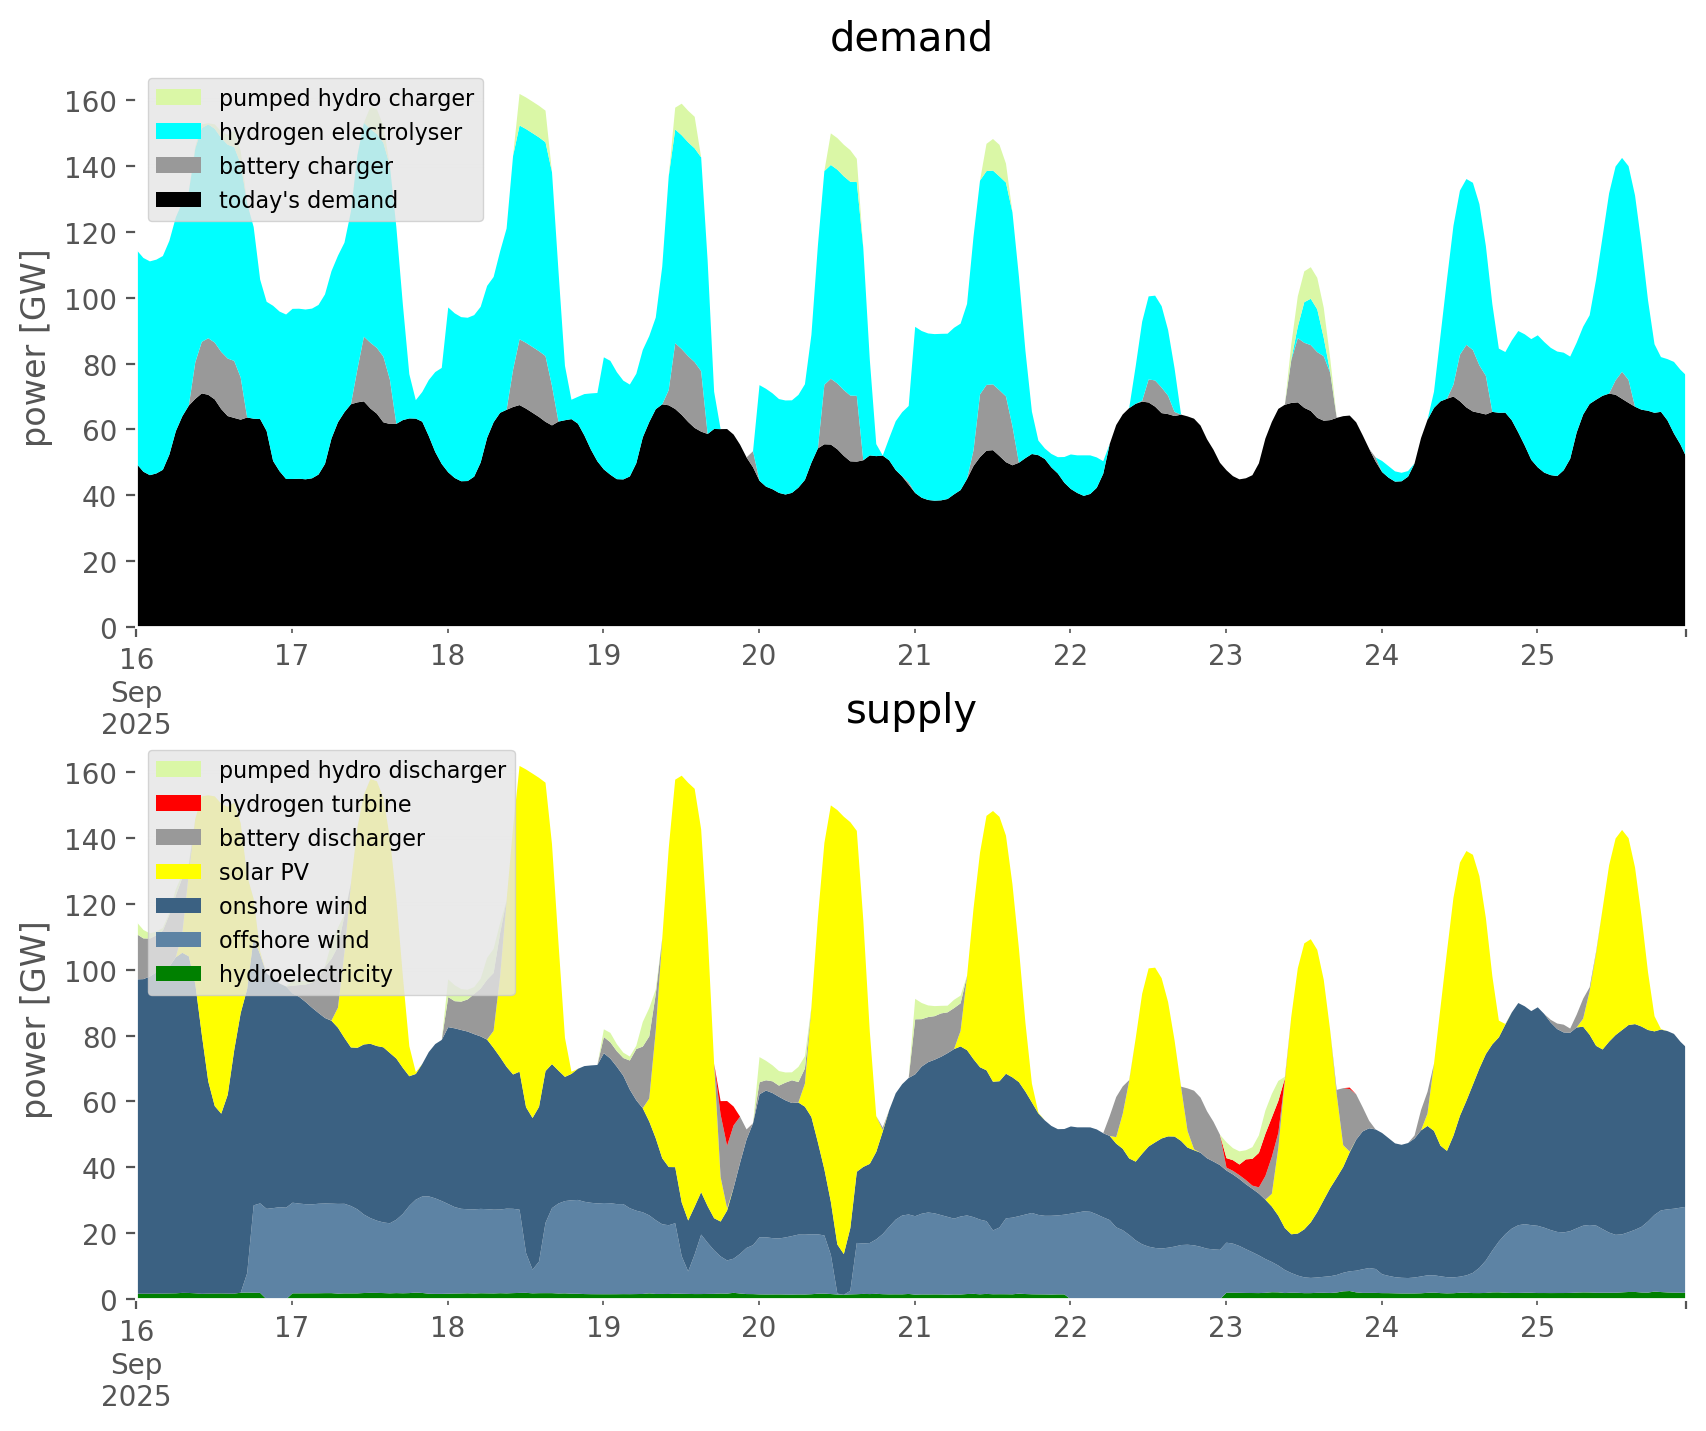The image size is (1706, 1431).
Task: Click the "supply" chart title
Action: [910, 710]
